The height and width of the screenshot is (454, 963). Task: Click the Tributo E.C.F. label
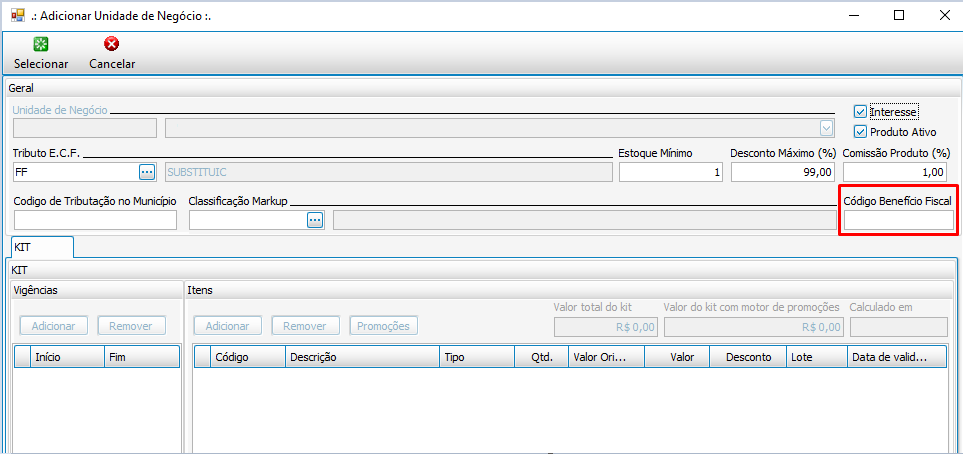pos(47,153)
